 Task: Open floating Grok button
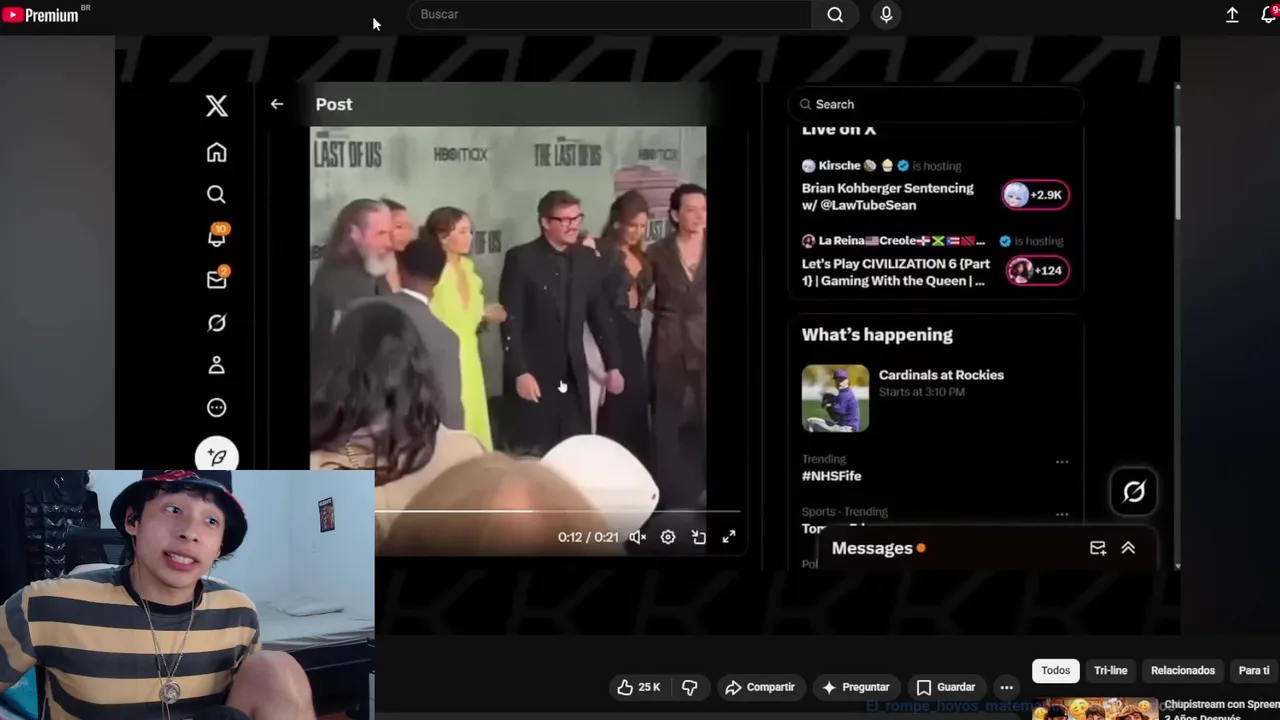[x=1134, y=491]
